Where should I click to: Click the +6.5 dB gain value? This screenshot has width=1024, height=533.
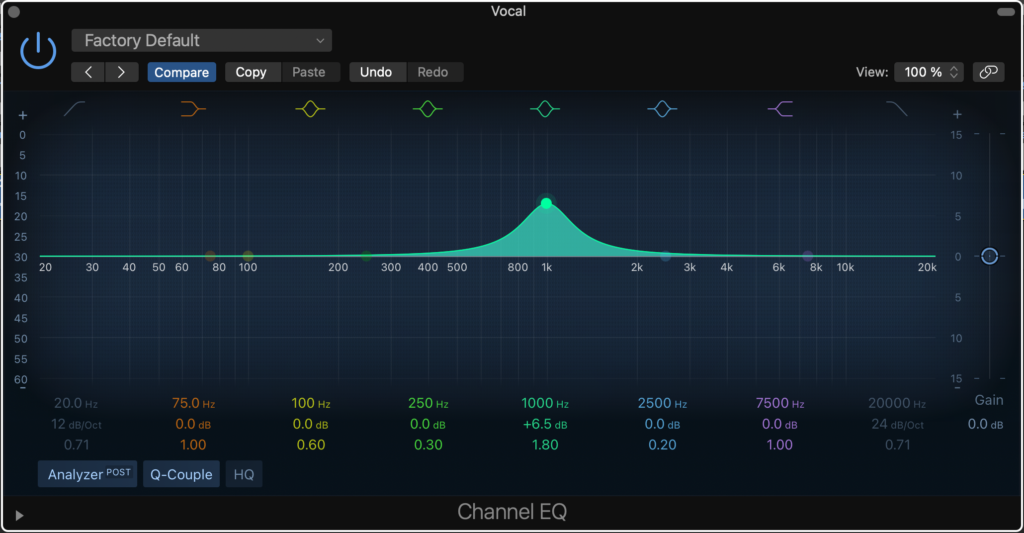(545, 424)
